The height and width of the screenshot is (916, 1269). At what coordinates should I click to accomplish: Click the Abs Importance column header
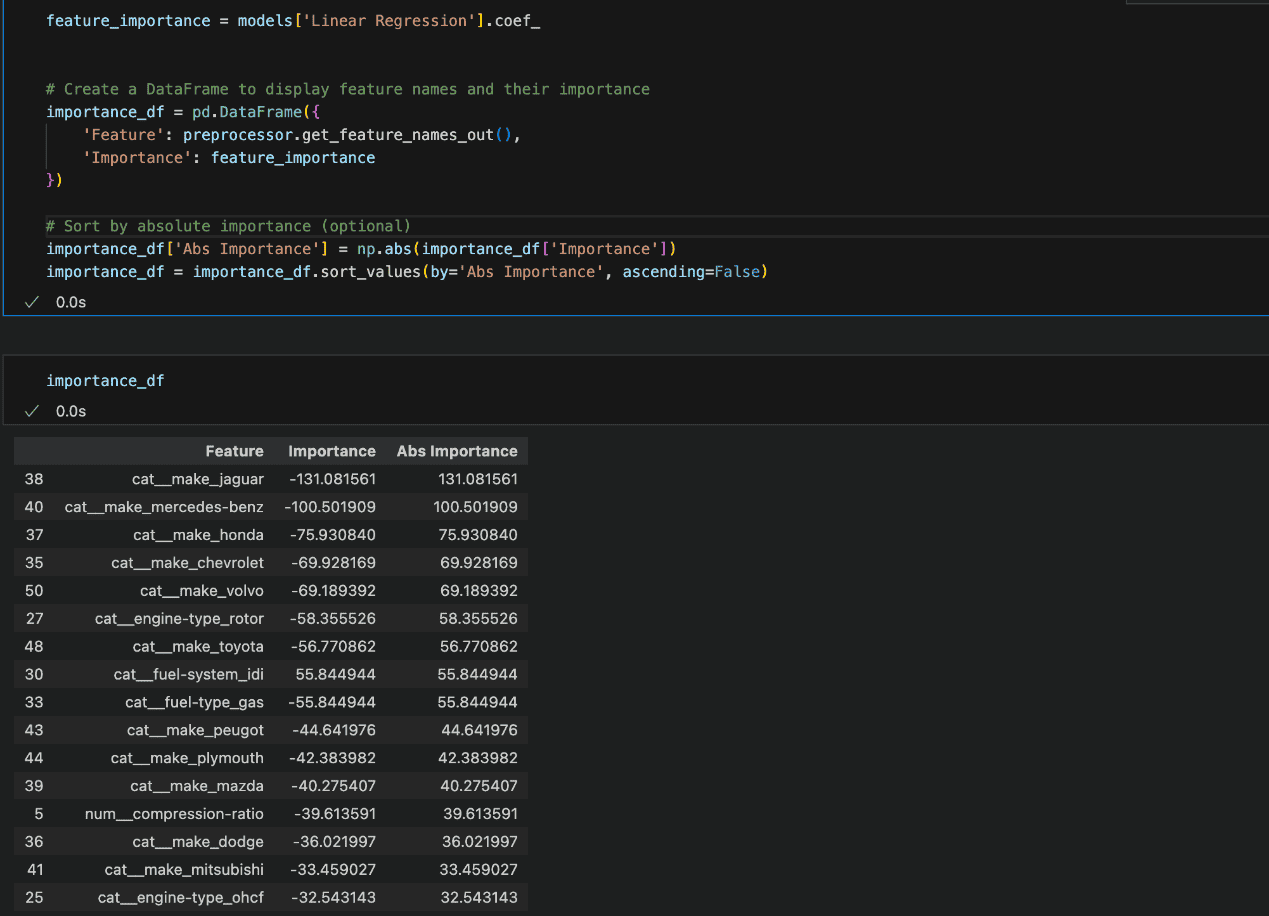457,451
